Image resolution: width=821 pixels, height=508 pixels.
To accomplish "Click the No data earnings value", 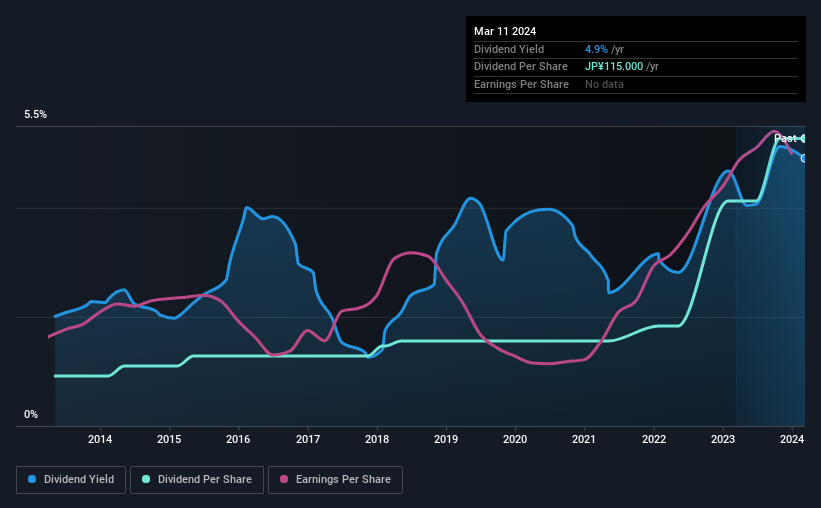I will coord(604,84).
